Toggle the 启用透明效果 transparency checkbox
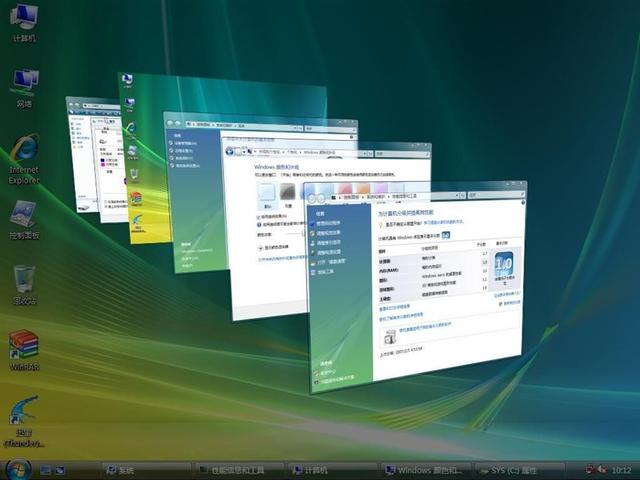This screenshot has width=640, height=480. click(259, 216)
